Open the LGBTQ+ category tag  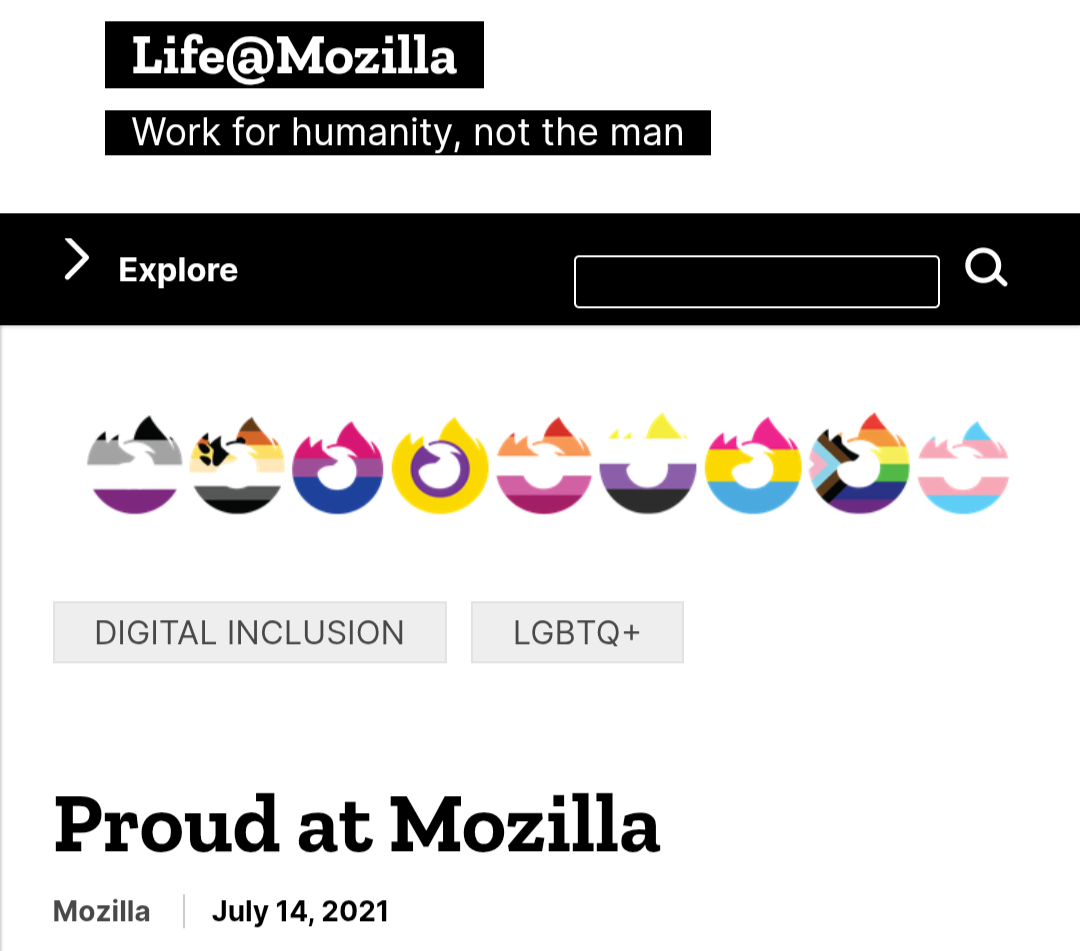click(x=577, y=632)
